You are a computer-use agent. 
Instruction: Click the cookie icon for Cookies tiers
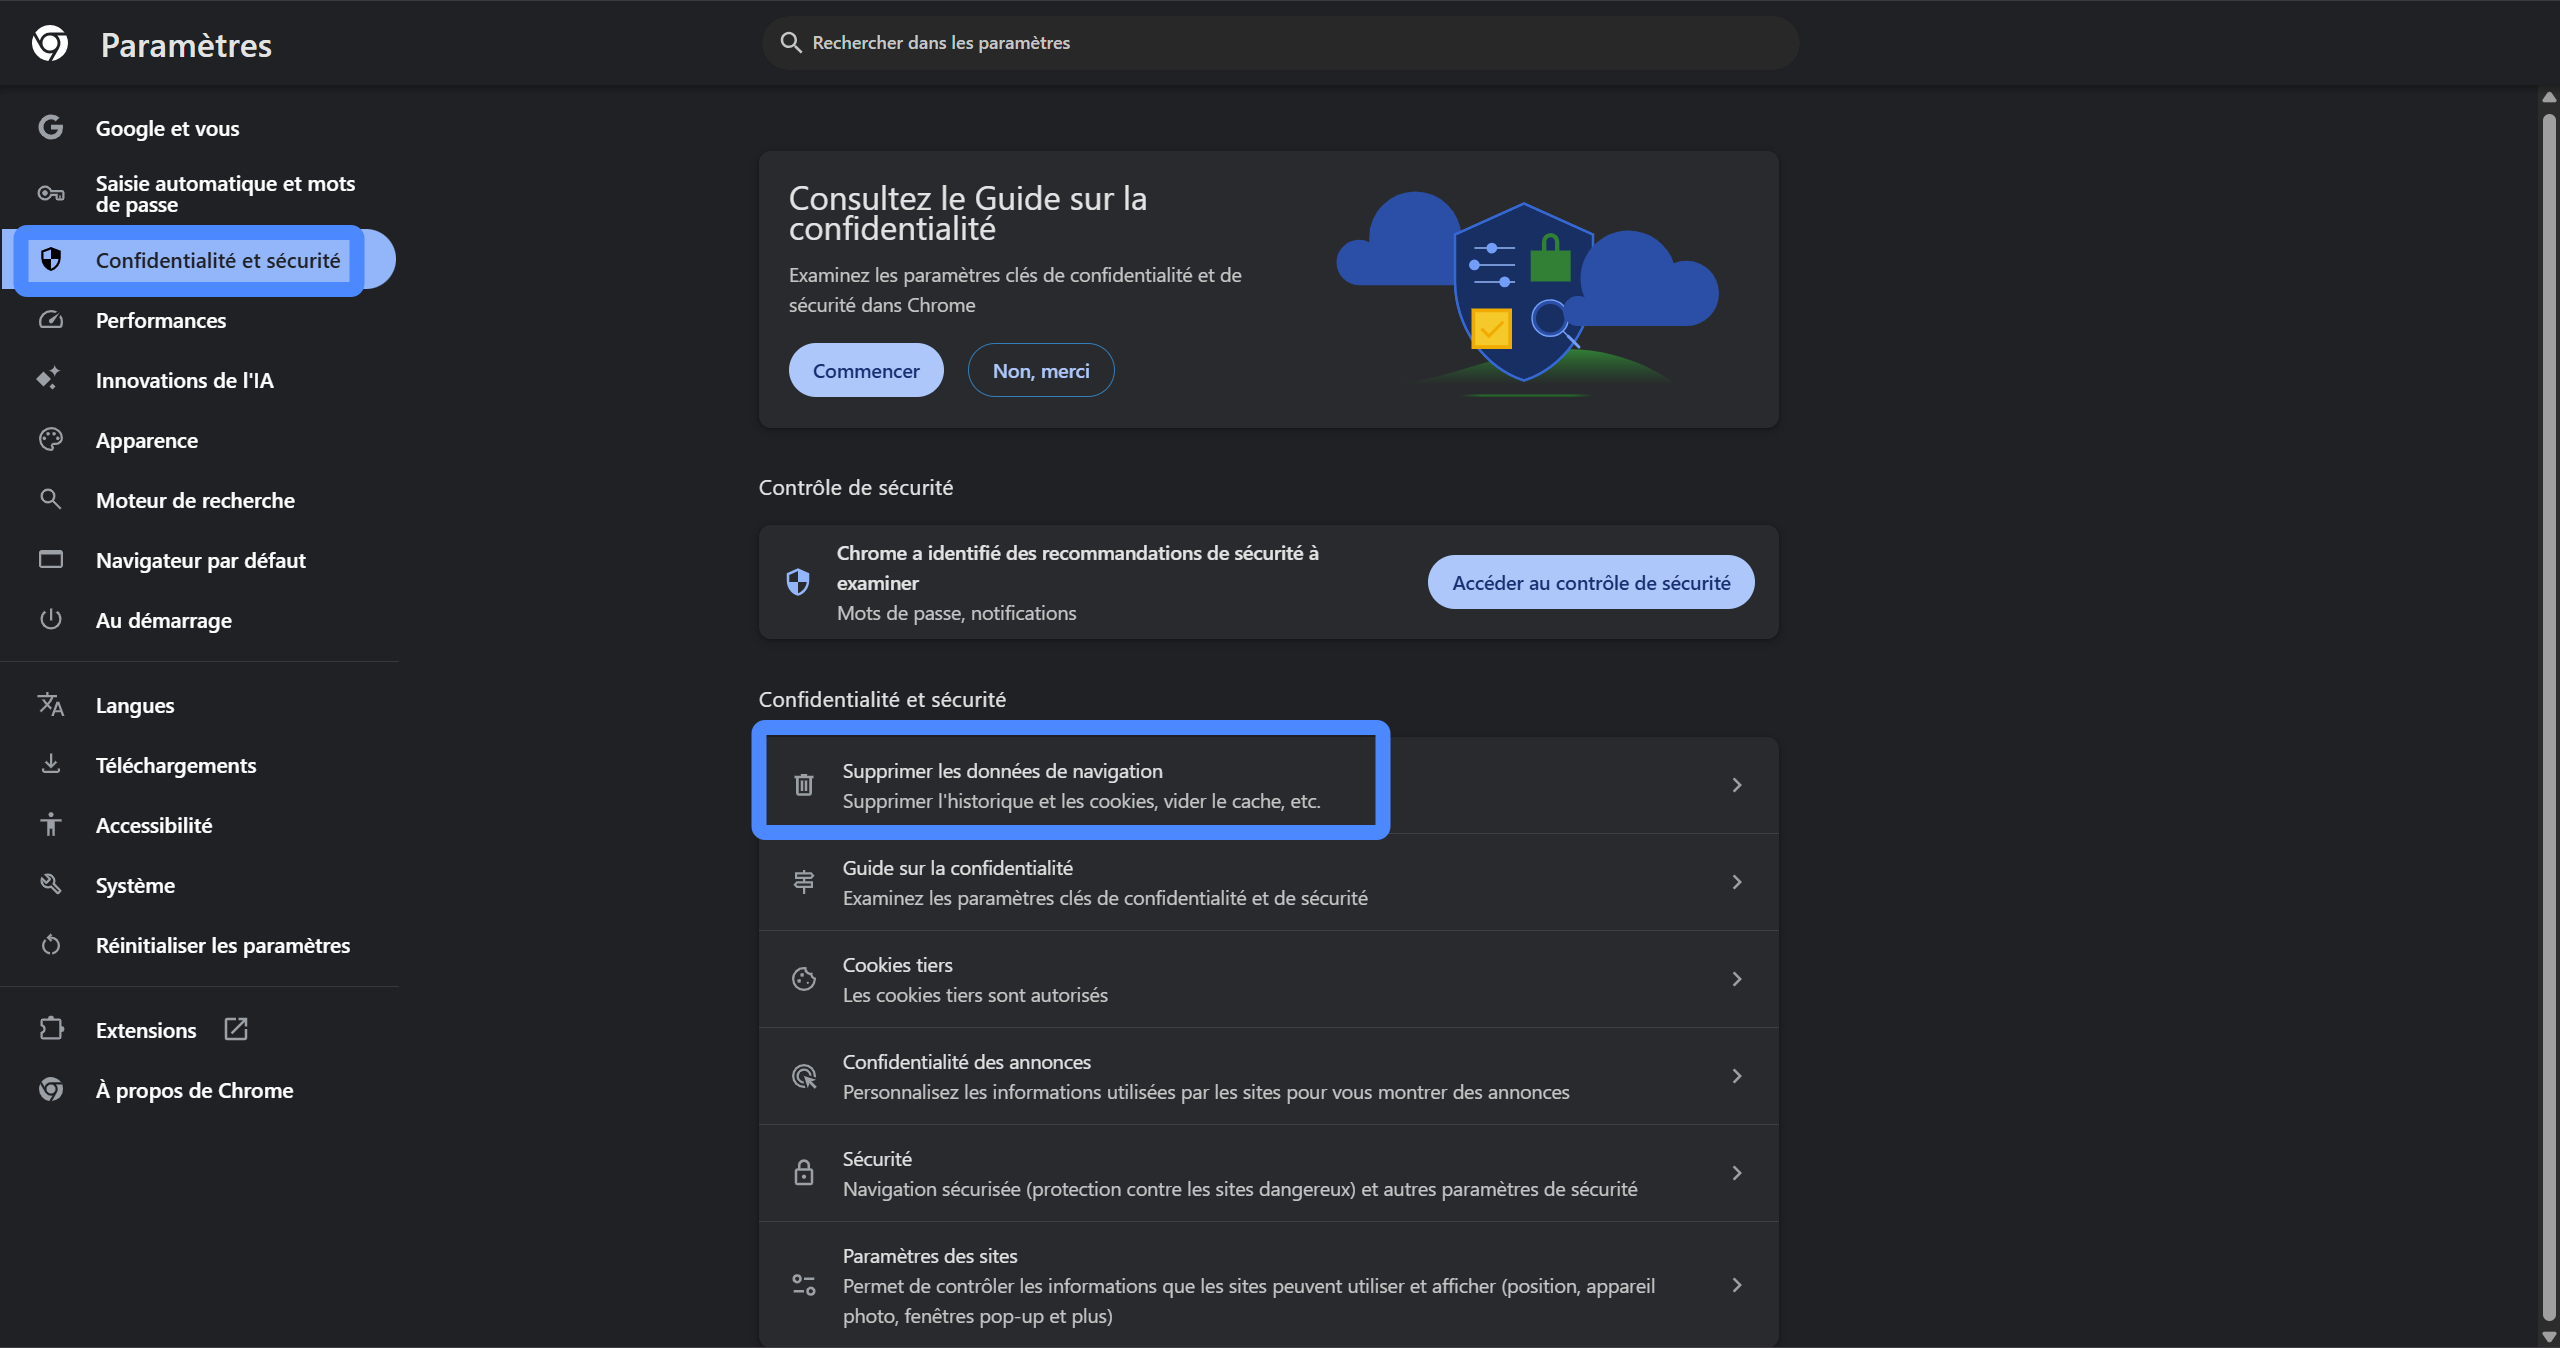pos(804,979)
